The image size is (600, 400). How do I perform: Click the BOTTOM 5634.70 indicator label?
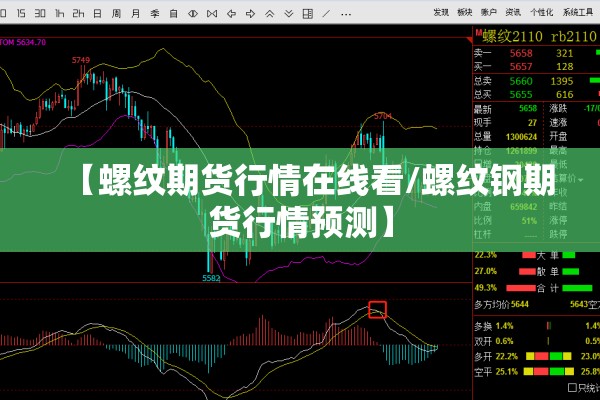[23, 42]
